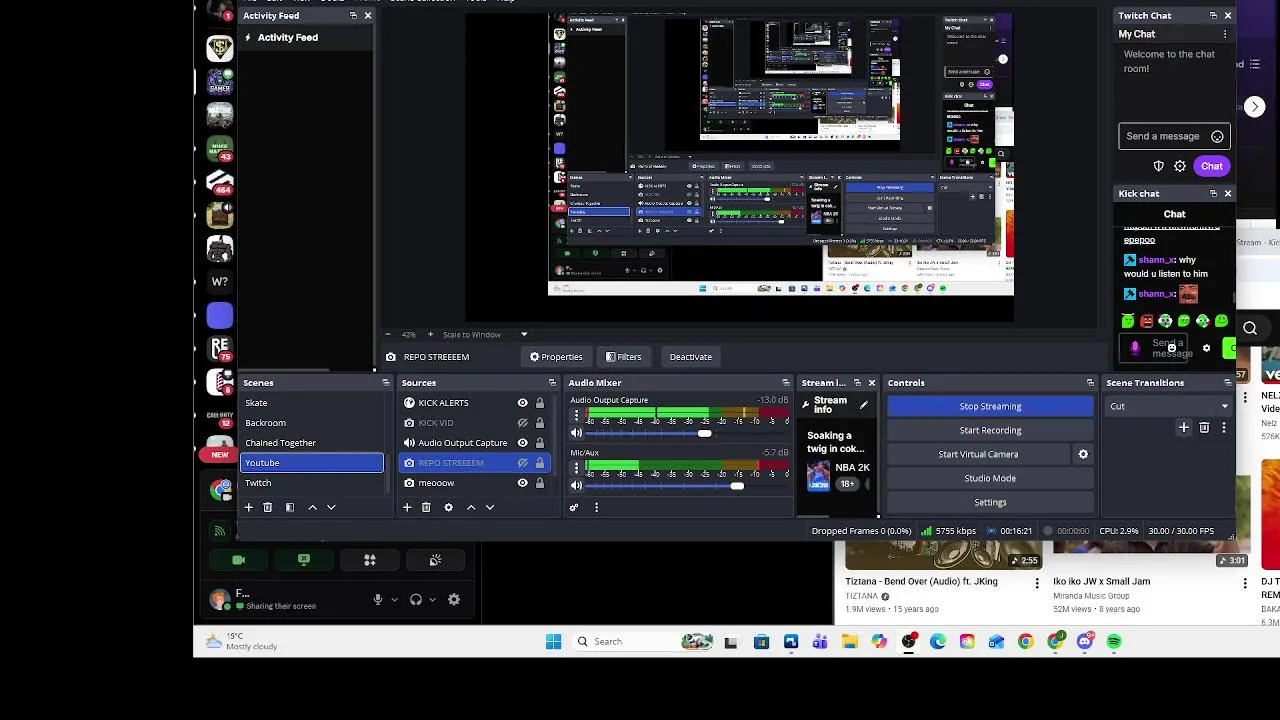1280x720 pixels.
Task: Hide the meooow source
Action: tap(522, 483)
